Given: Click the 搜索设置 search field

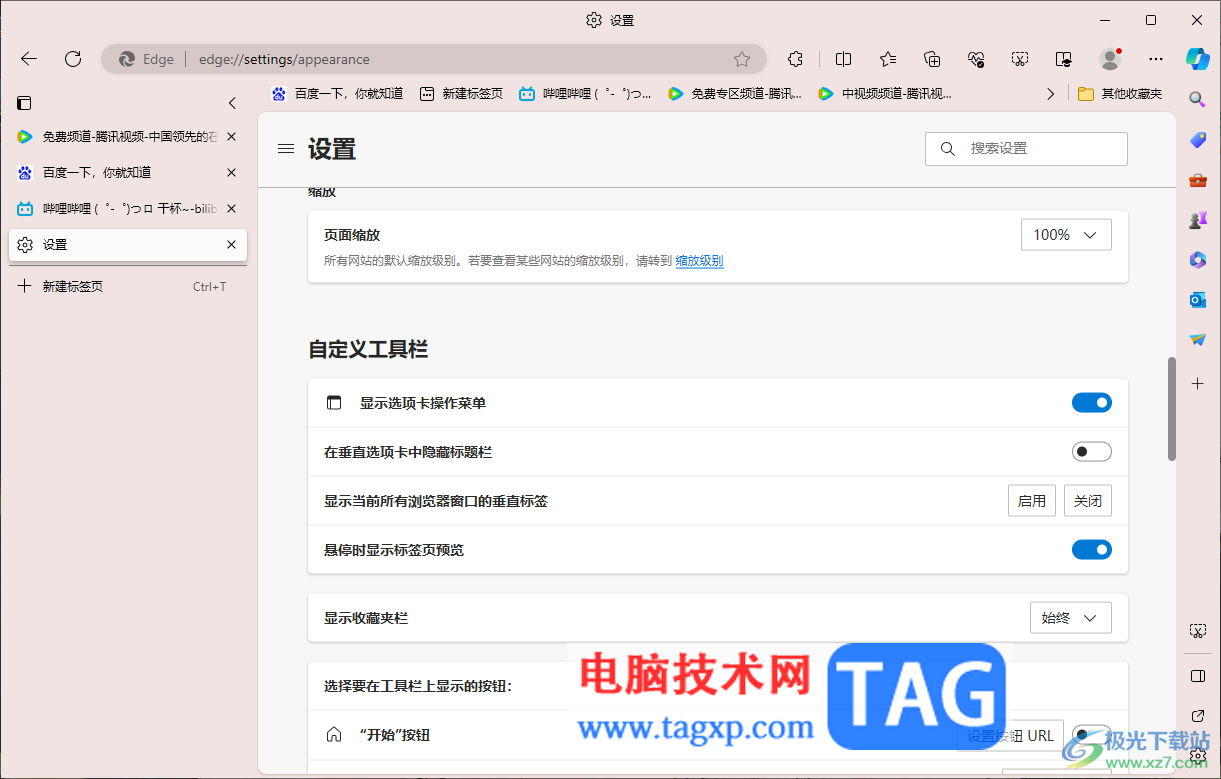Looking at the screenshot, I should coord(1026,149).
